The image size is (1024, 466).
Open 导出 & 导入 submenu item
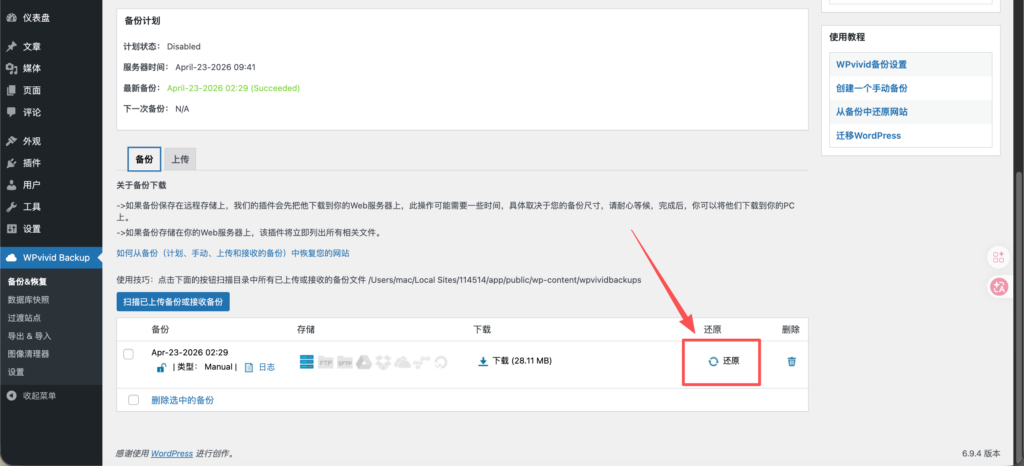pyautogui.click(x=29, y=336)
